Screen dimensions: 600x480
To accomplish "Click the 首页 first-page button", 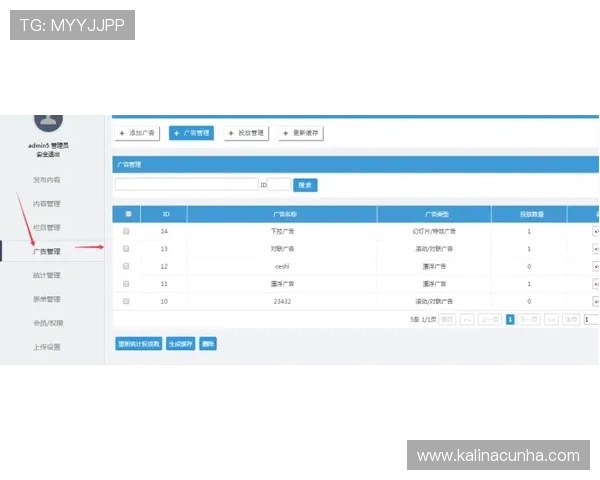I will click(x=447, y=319).
